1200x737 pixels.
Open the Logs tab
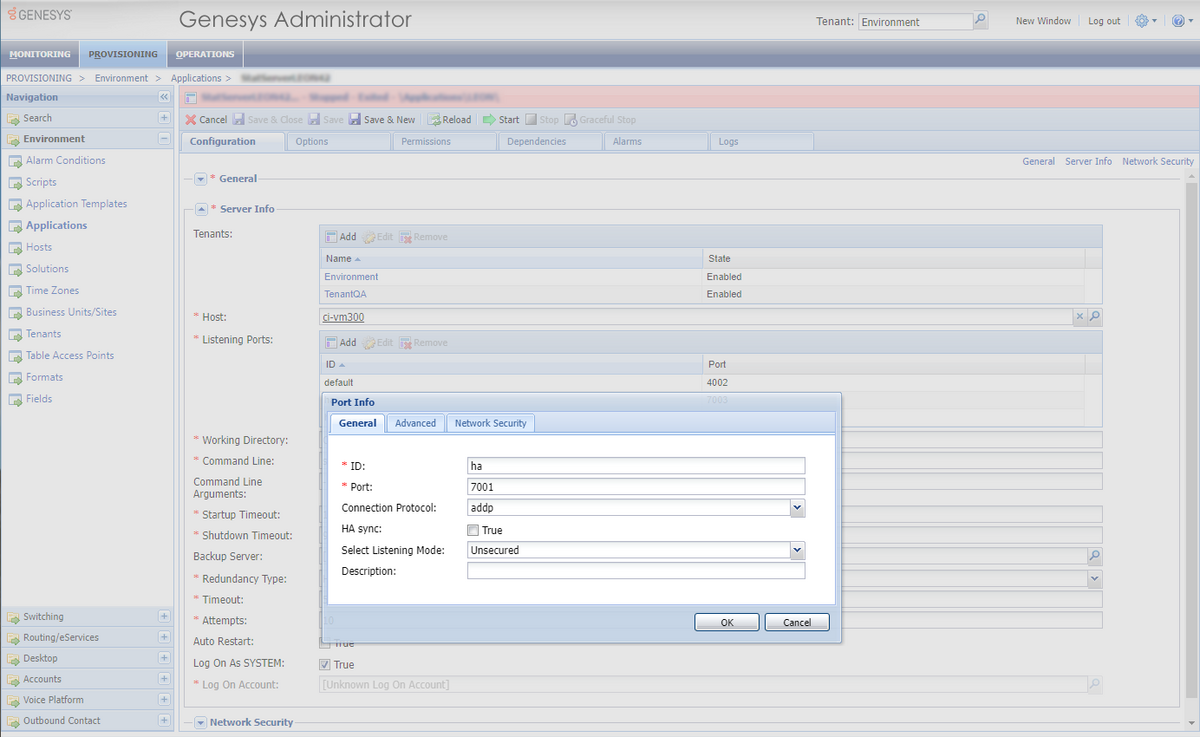763,142
